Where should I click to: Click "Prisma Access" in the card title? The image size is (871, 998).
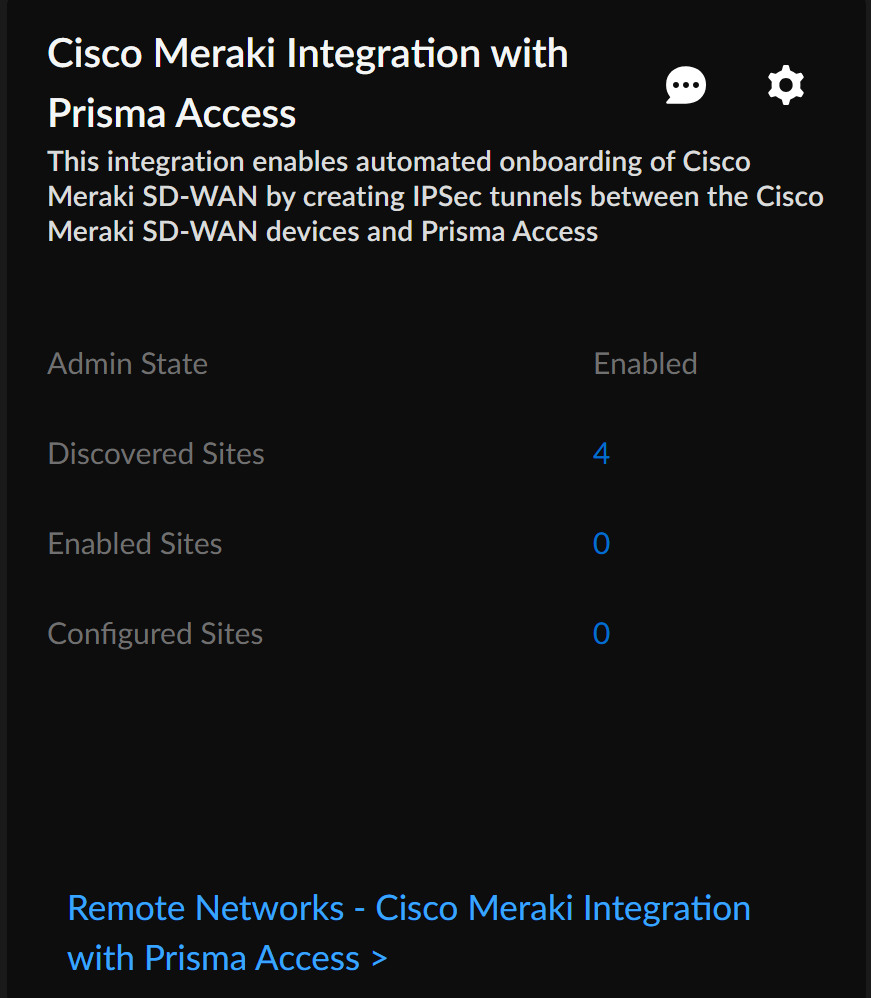172,114
